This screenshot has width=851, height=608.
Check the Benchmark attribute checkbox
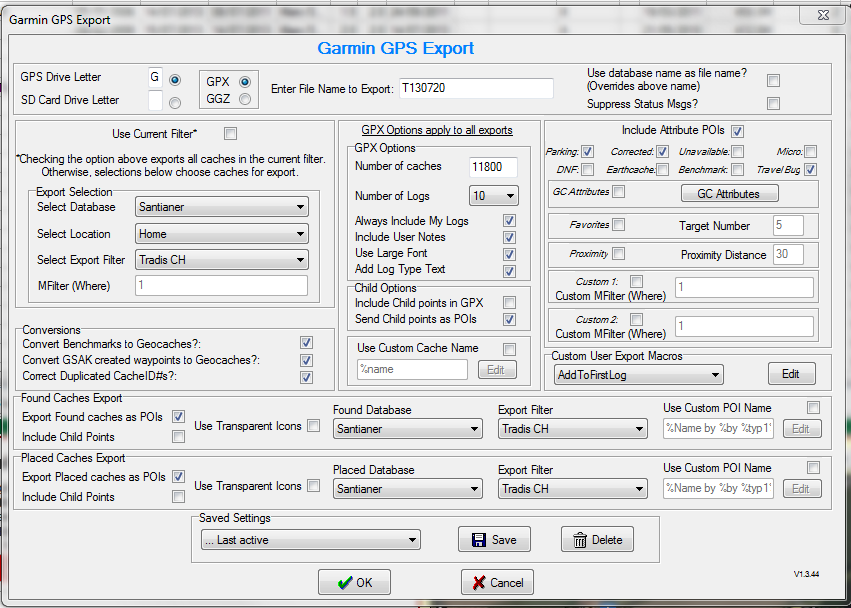coord(737,169)
